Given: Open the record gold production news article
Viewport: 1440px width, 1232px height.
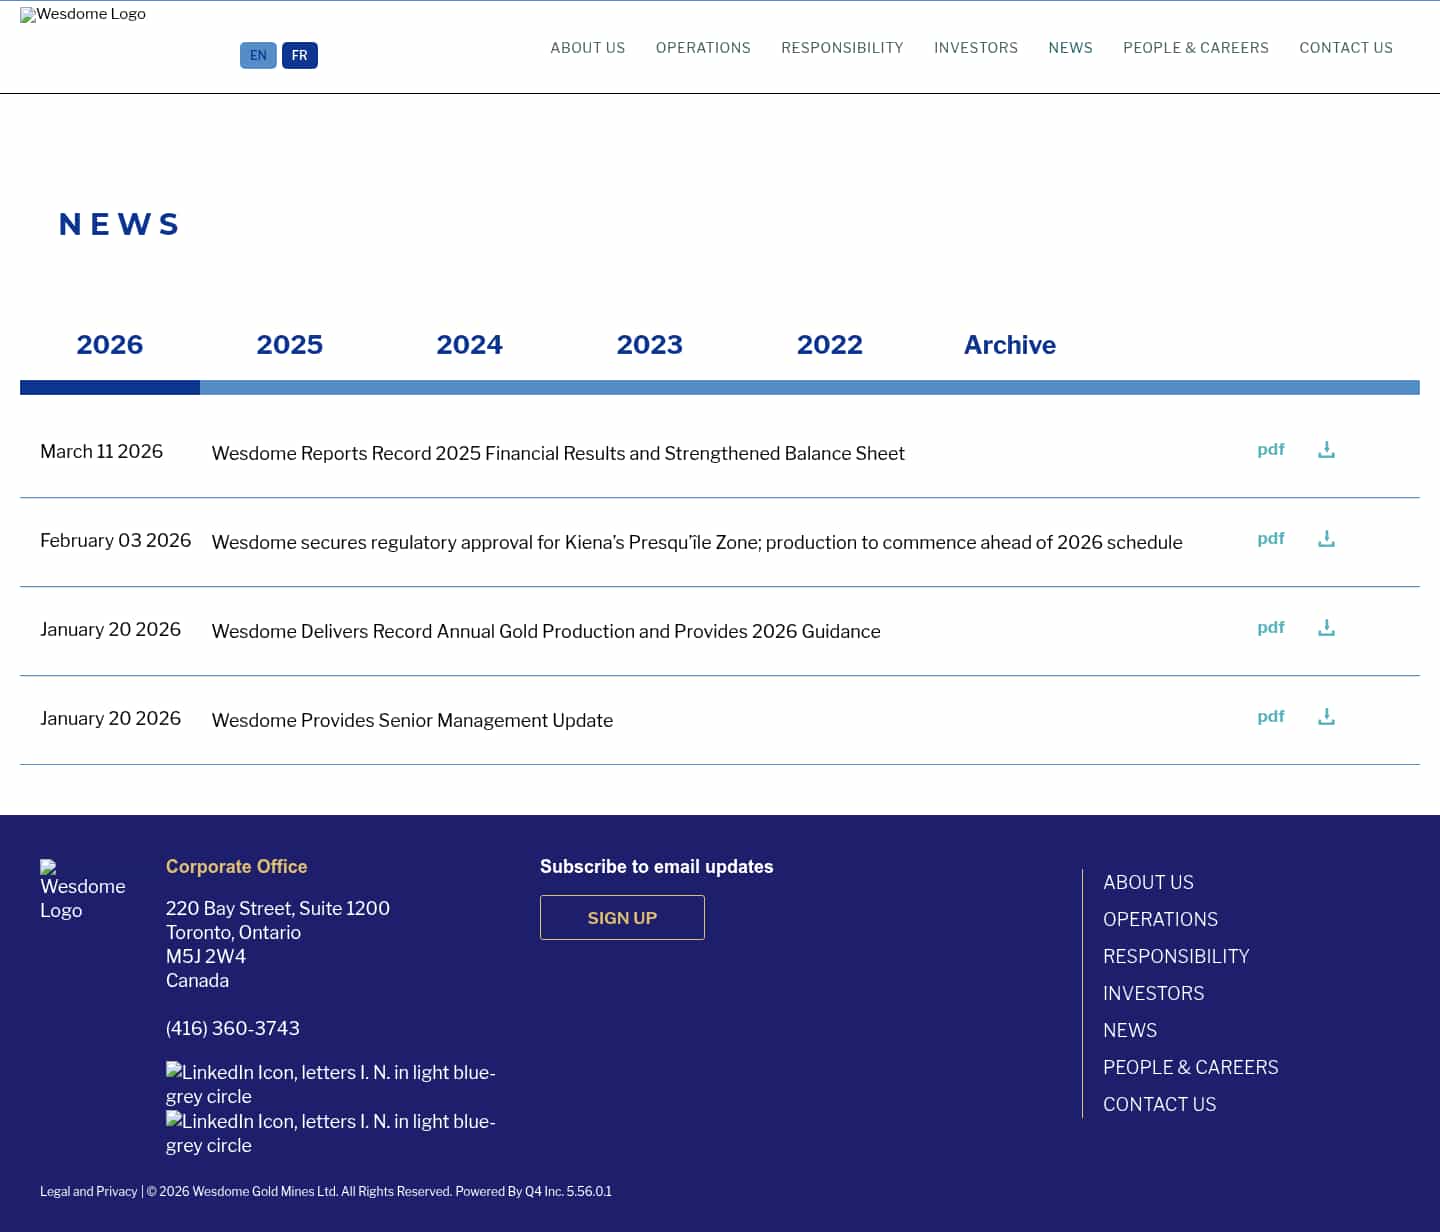Looking at the screenshot, I should (546, 631).
